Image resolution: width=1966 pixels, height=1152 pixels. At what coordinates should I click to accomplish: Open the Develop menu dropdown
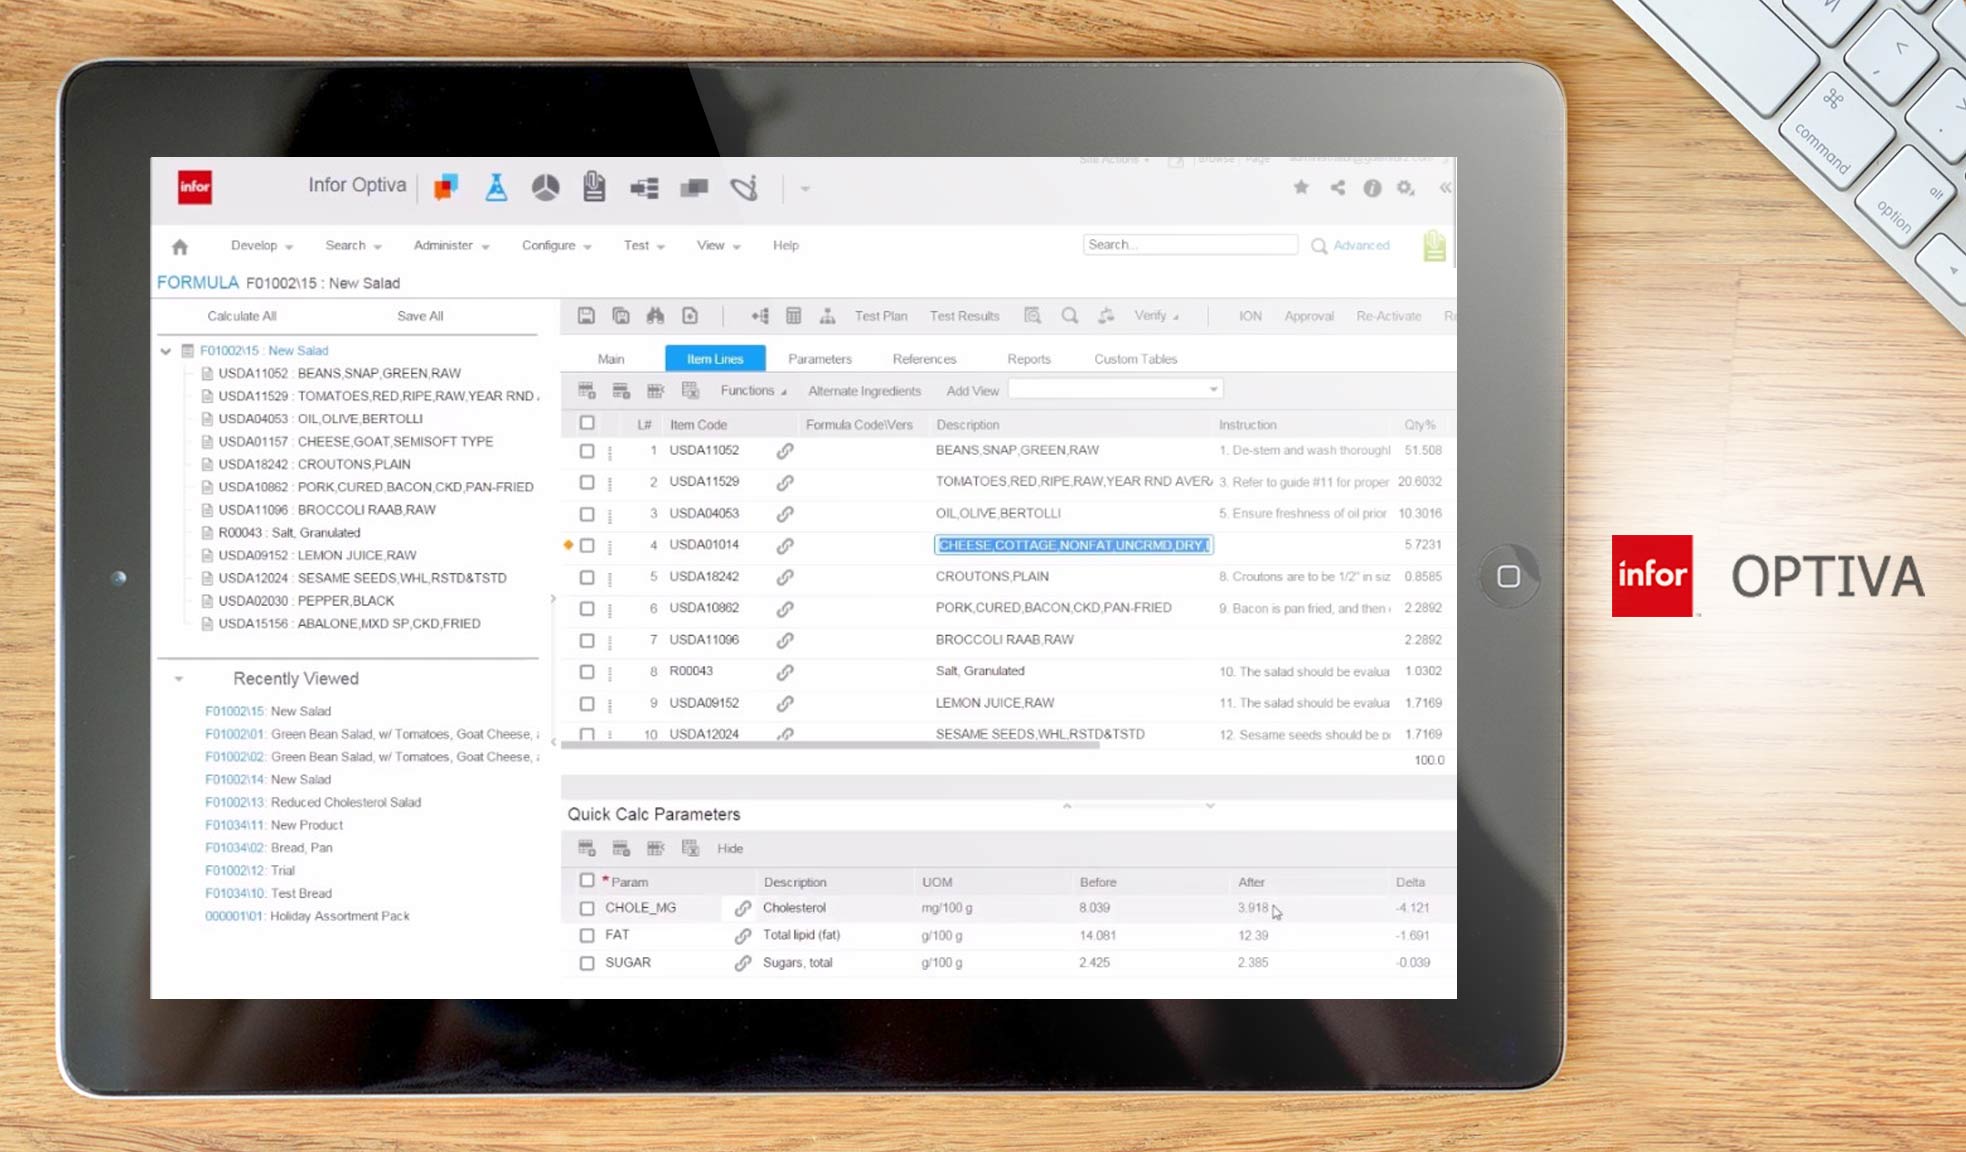point(257,245)
